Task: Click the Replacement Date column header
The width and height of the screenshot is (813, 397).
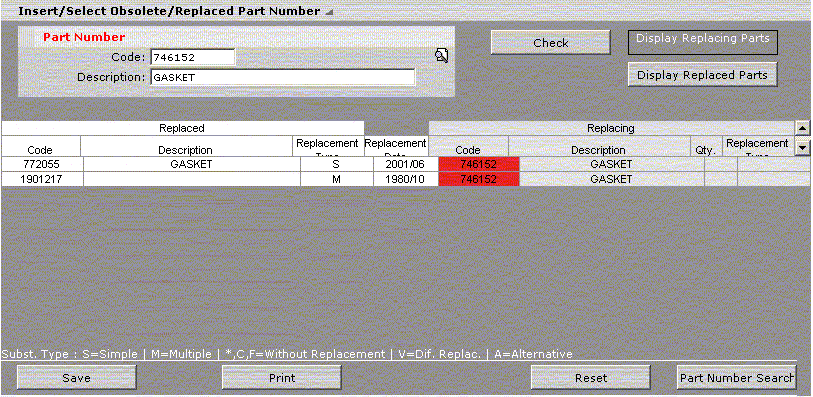Action: (396, 146)
